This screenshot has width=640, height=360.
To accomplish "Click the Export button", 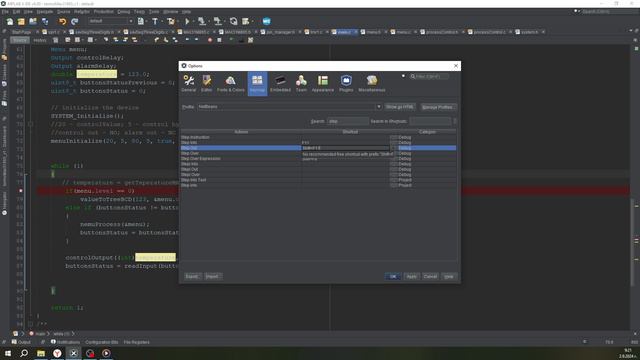I will coord(192,276).
